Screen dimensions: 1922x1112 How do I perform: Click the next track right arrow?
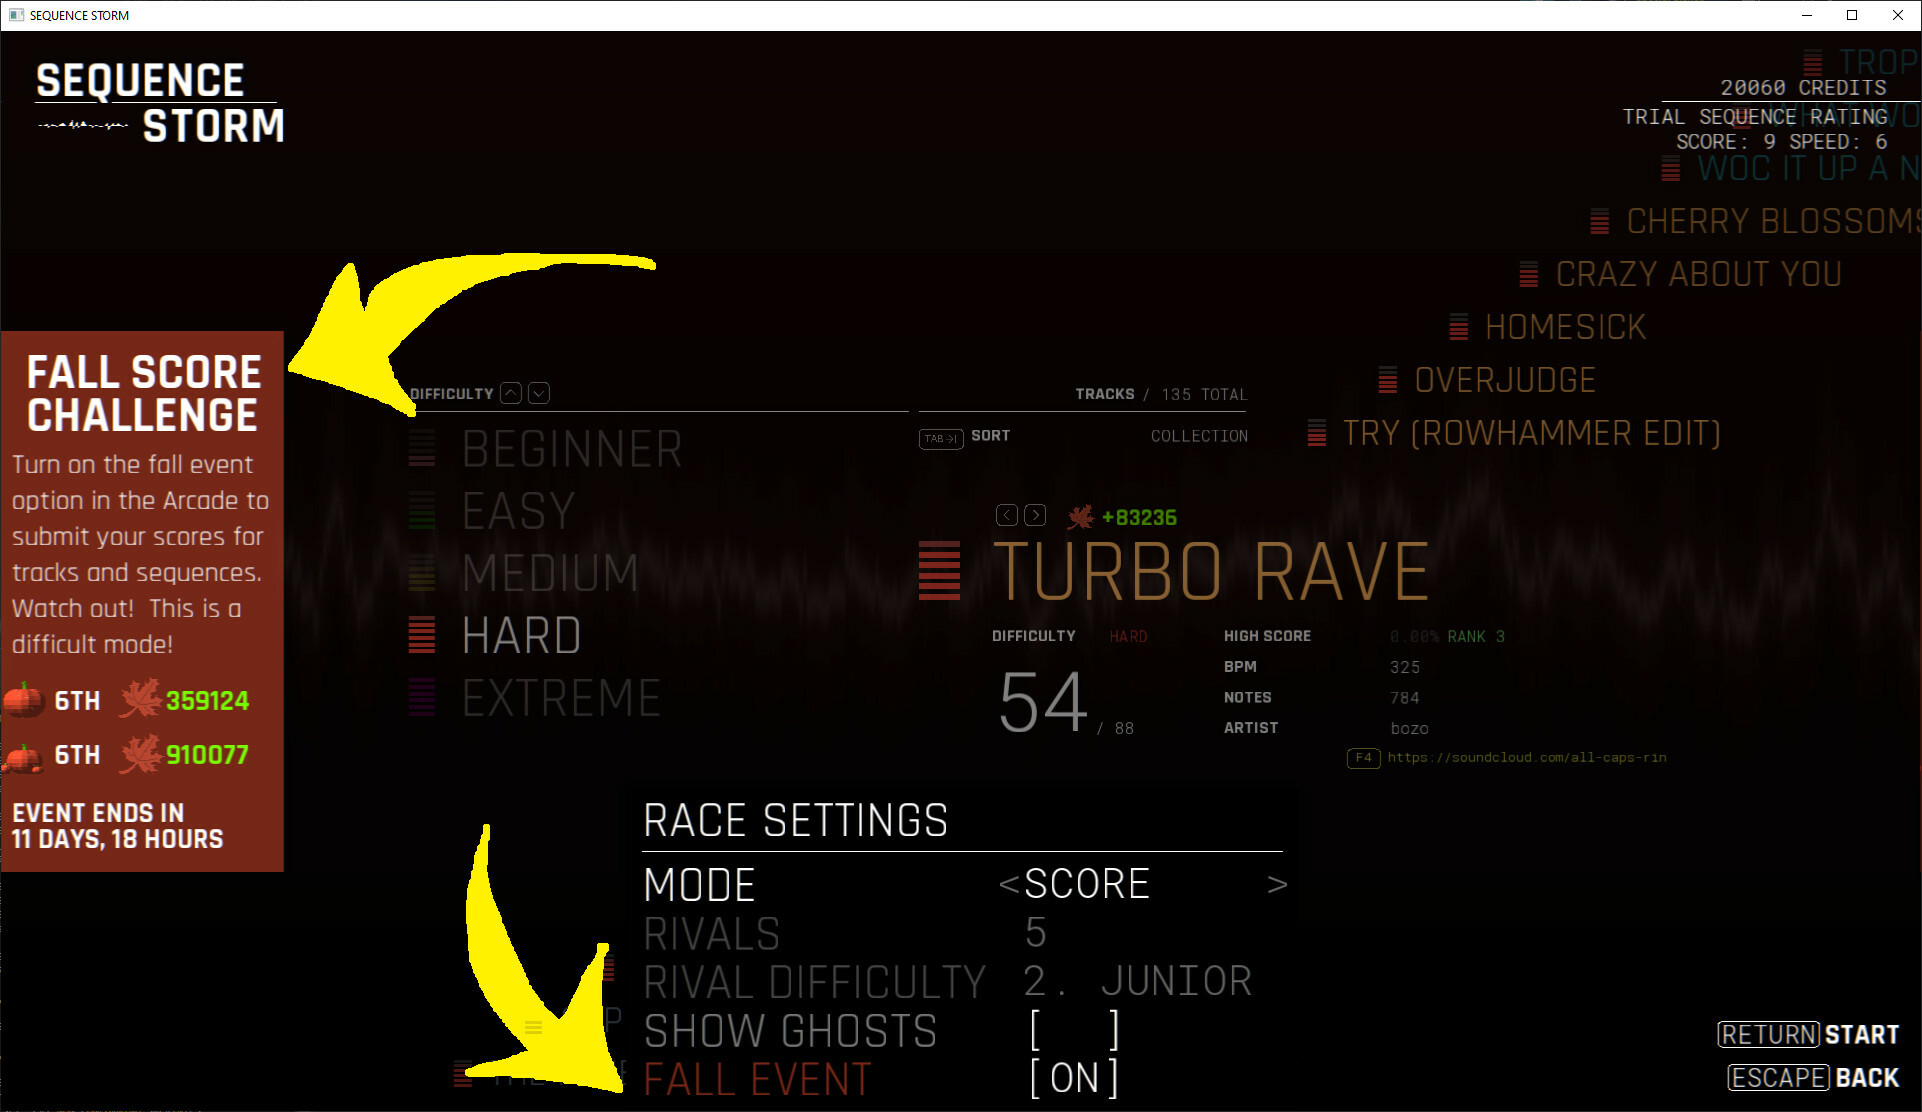click(x=1035, y=515)
